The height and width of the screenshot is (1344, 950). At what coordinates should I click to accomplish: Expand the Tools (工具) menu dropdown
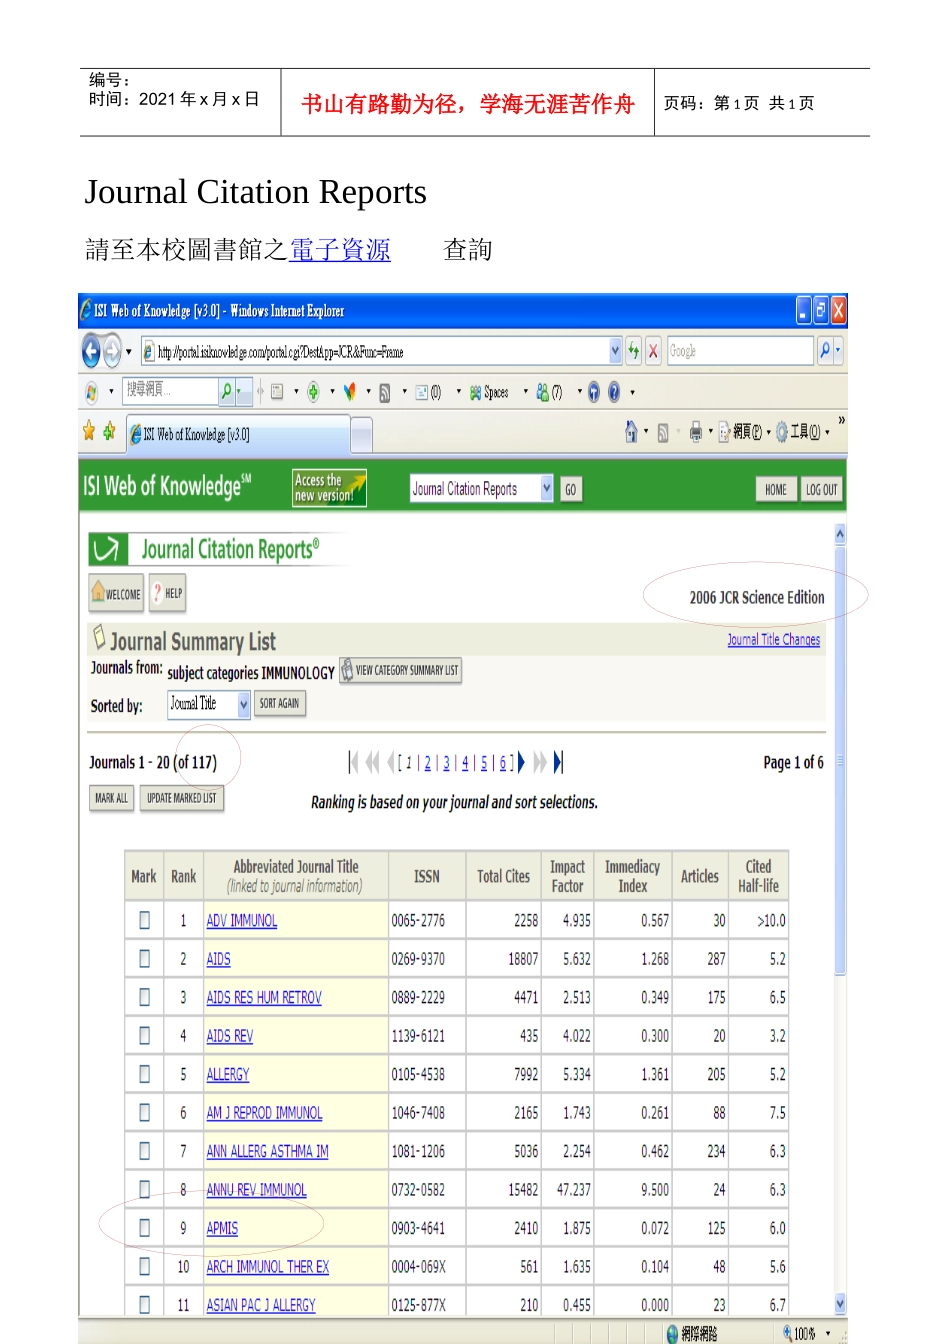pyautogui.click(x=827, y=433)
